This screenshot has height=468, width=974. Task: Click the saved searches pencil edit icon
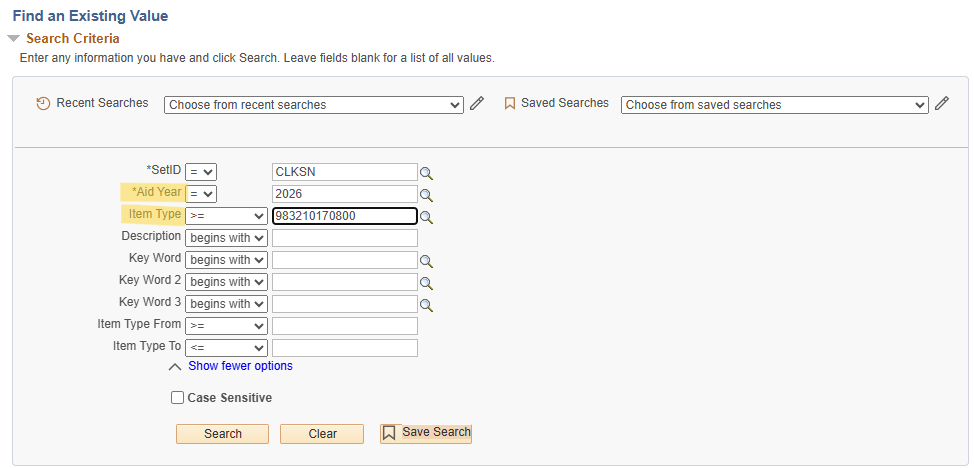pyautogui.click(x=941, y=104)
